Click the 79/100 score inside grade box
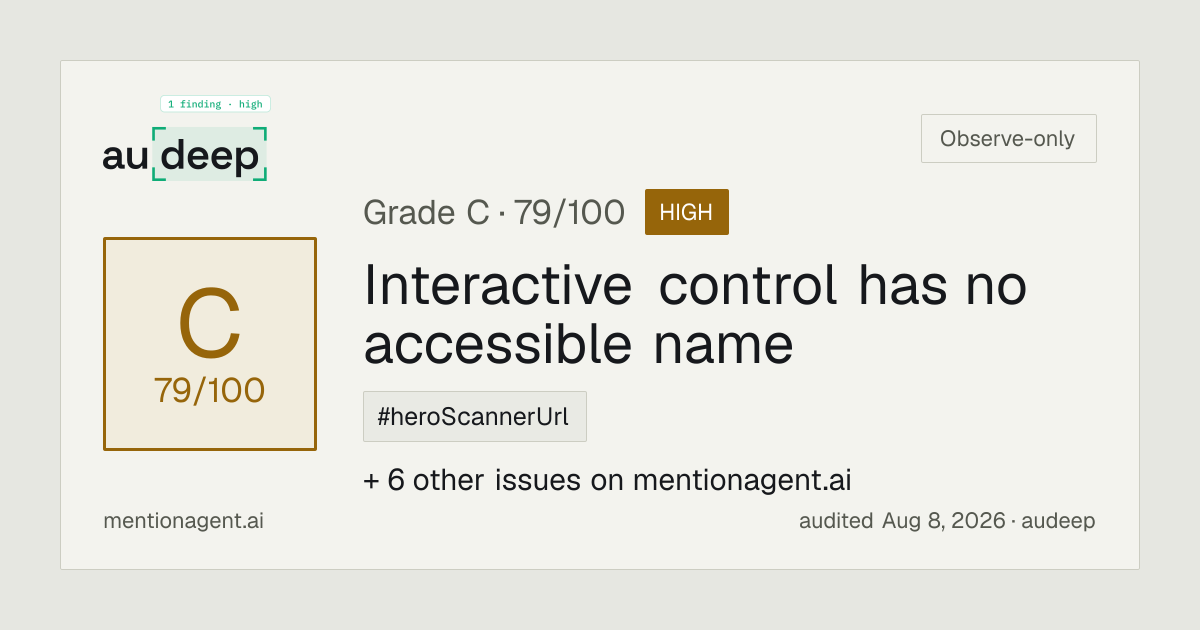1200x630 pixels. [210, 391]
